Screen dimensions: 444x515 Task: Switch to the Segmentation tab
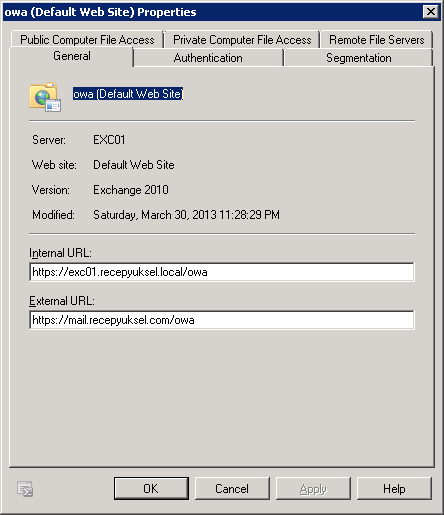pyautogui.click(x=359, y=58)
